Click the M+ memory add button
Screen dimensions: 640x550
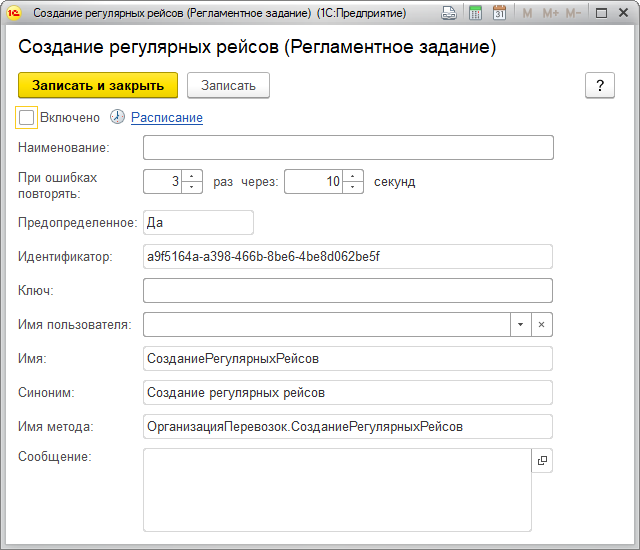coord(550,13)
